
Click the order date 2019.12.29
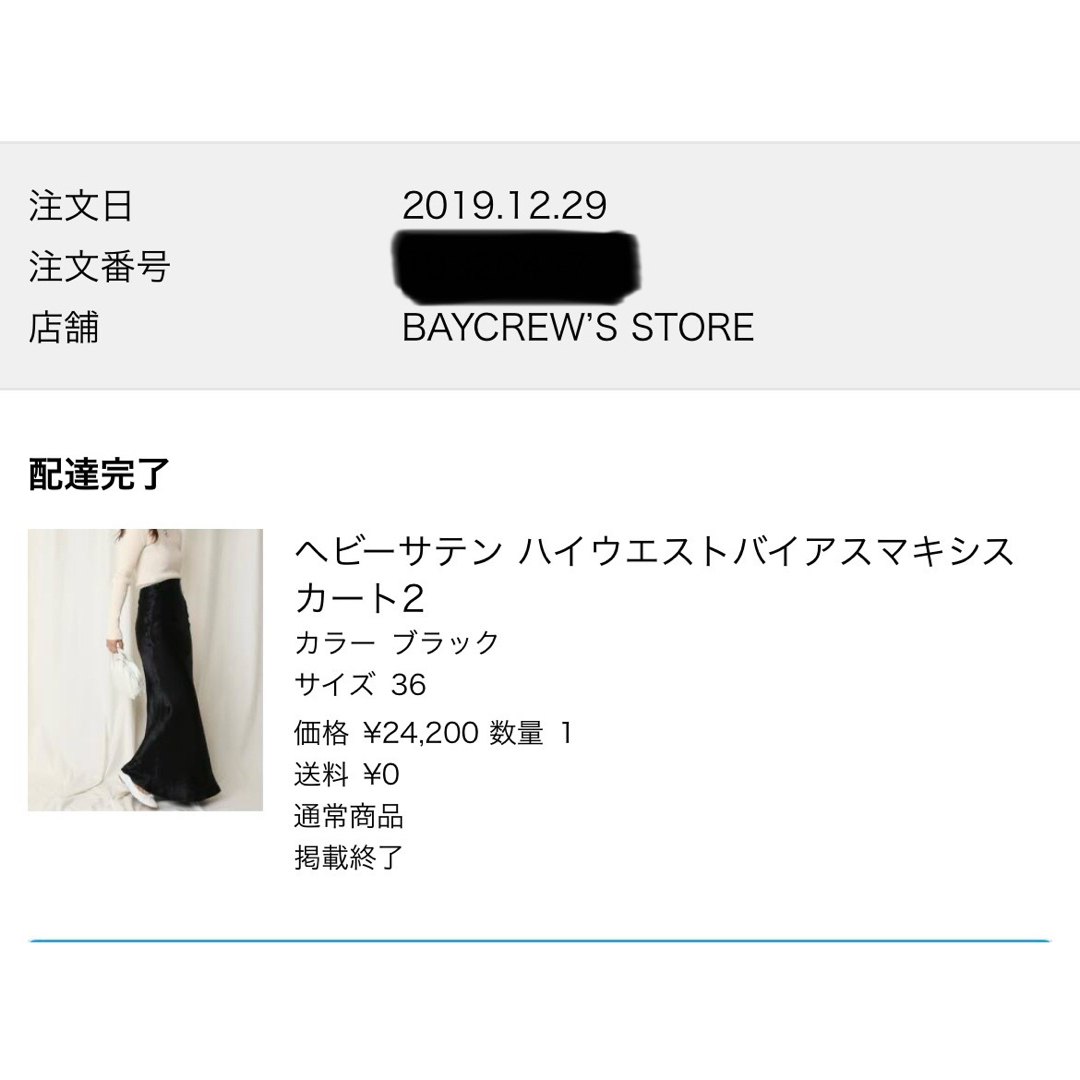pyautogui.click(x=504, y=205)
